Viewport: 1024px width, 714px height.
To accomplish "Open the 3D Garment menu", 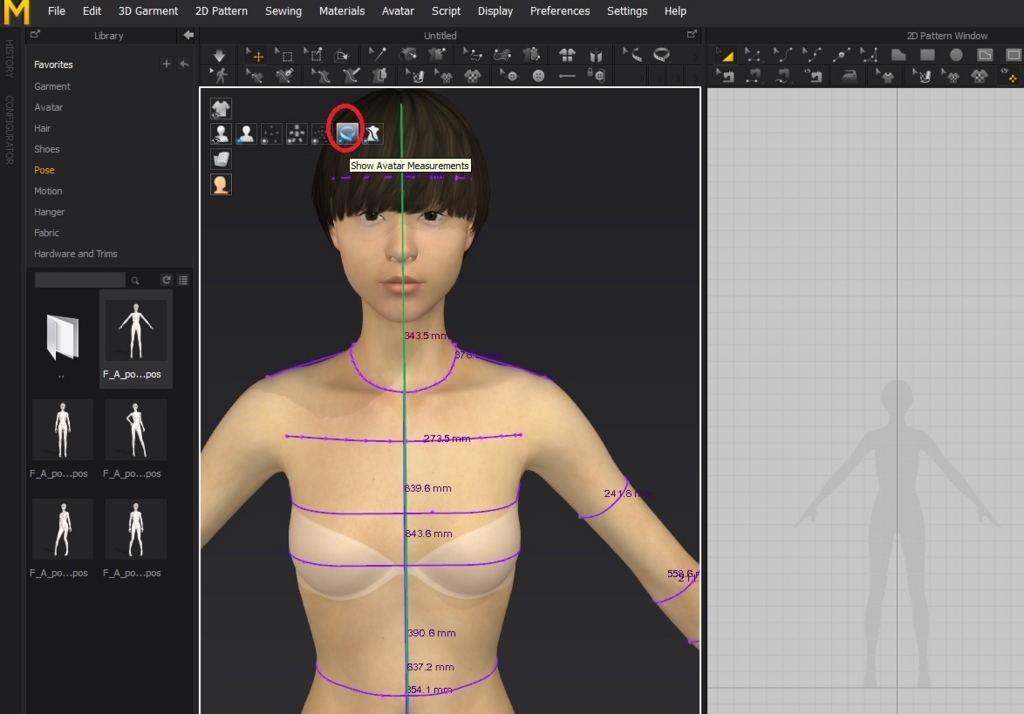I will pos(148,11).
